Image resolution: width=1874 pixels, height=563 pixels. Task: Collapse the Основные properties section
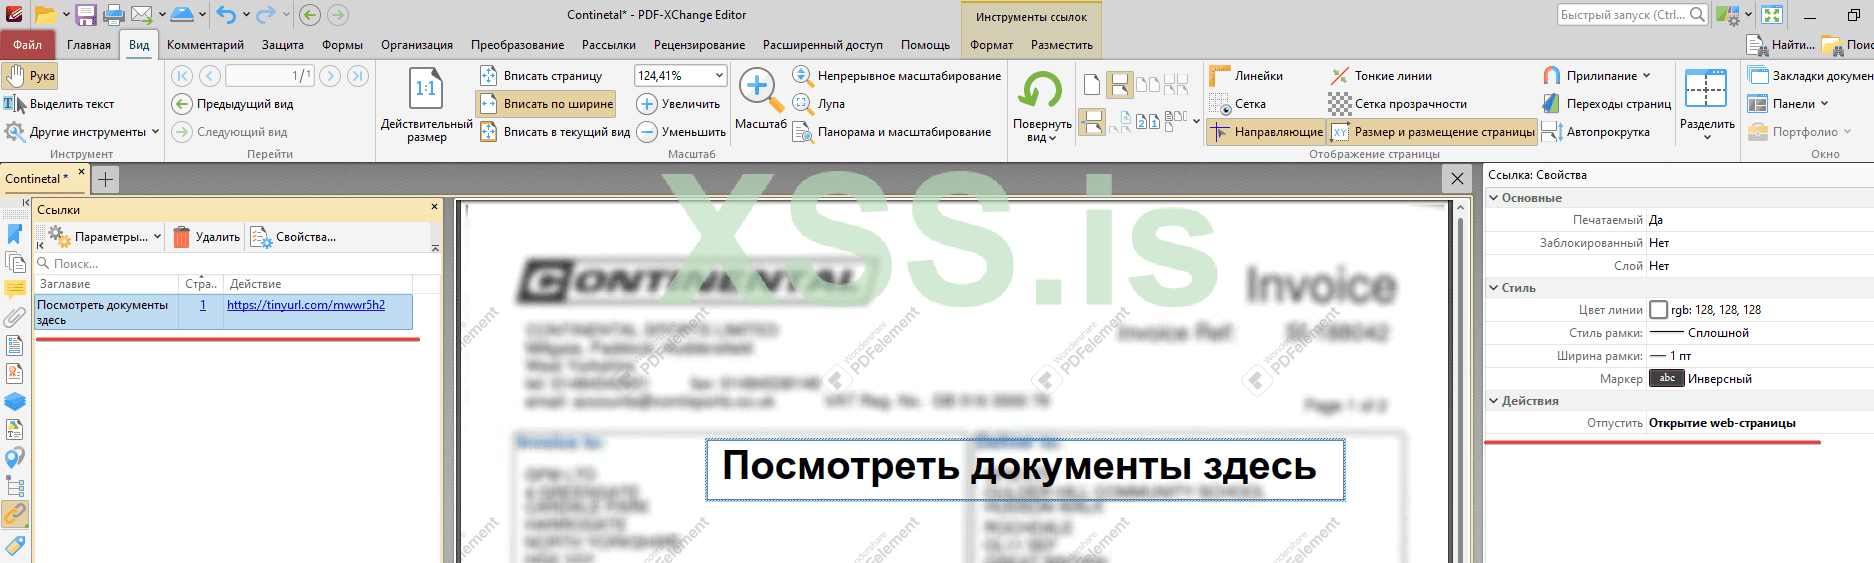click(x=1493, y=198)
